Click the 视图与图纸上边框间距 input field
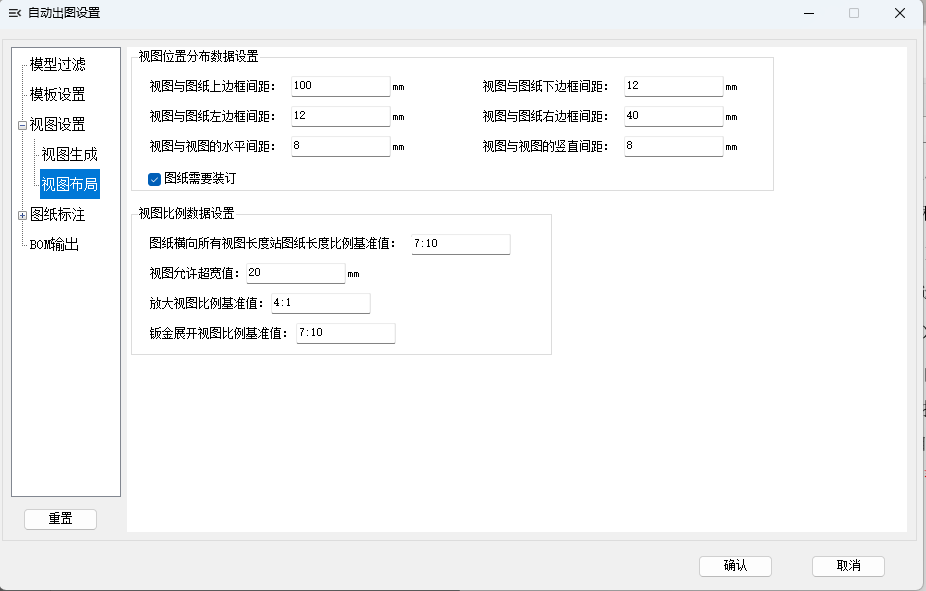Viewport: 926px width, 591px height. click(340, 87)
